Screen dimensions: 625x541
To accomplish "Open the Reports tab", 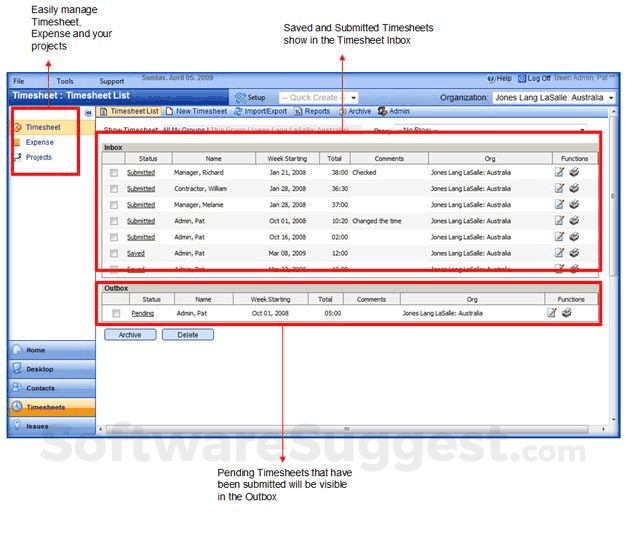I will point(312,111).
